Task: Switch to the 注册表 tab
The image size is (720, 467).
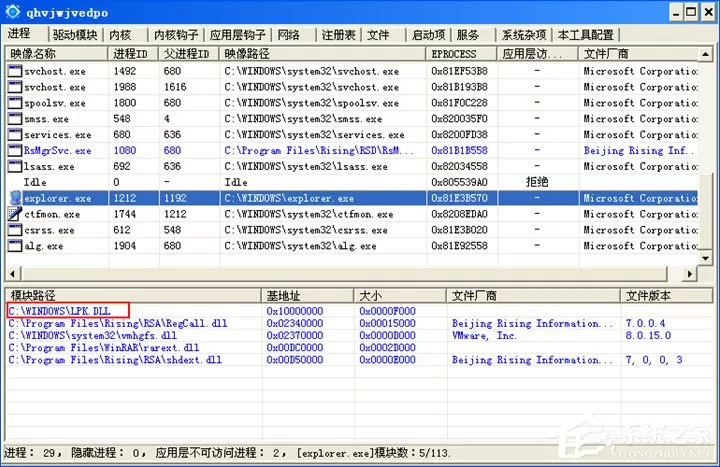Action: tap(338, 35)
